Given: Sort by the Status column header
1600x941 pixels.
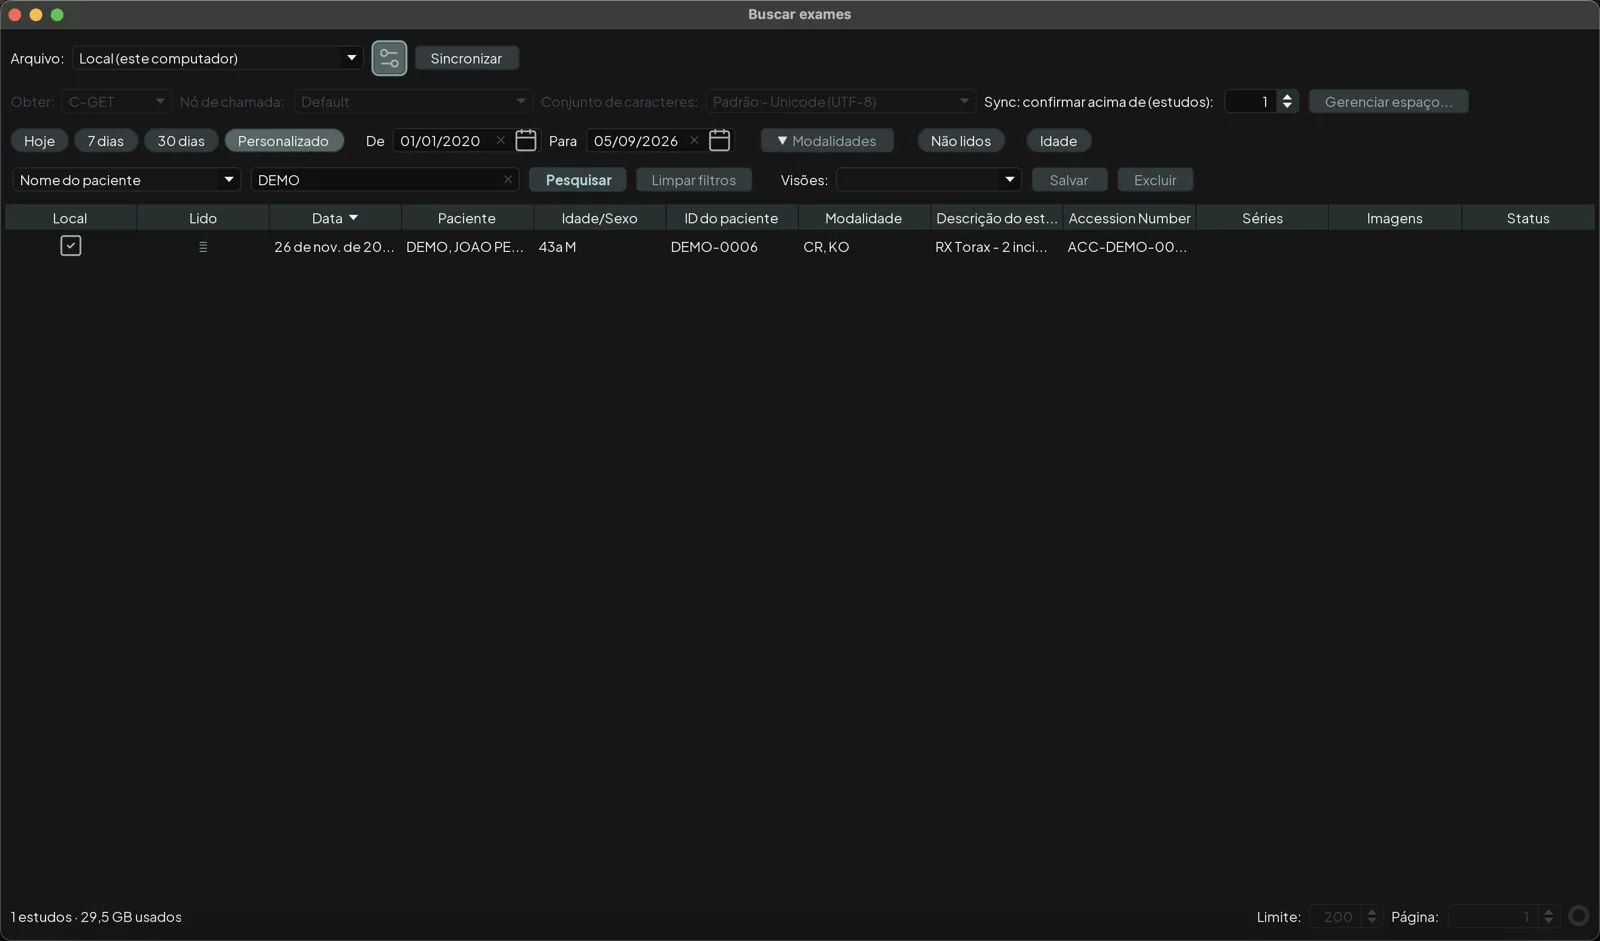Looking at the screenshot, I should coord(1528,218).
